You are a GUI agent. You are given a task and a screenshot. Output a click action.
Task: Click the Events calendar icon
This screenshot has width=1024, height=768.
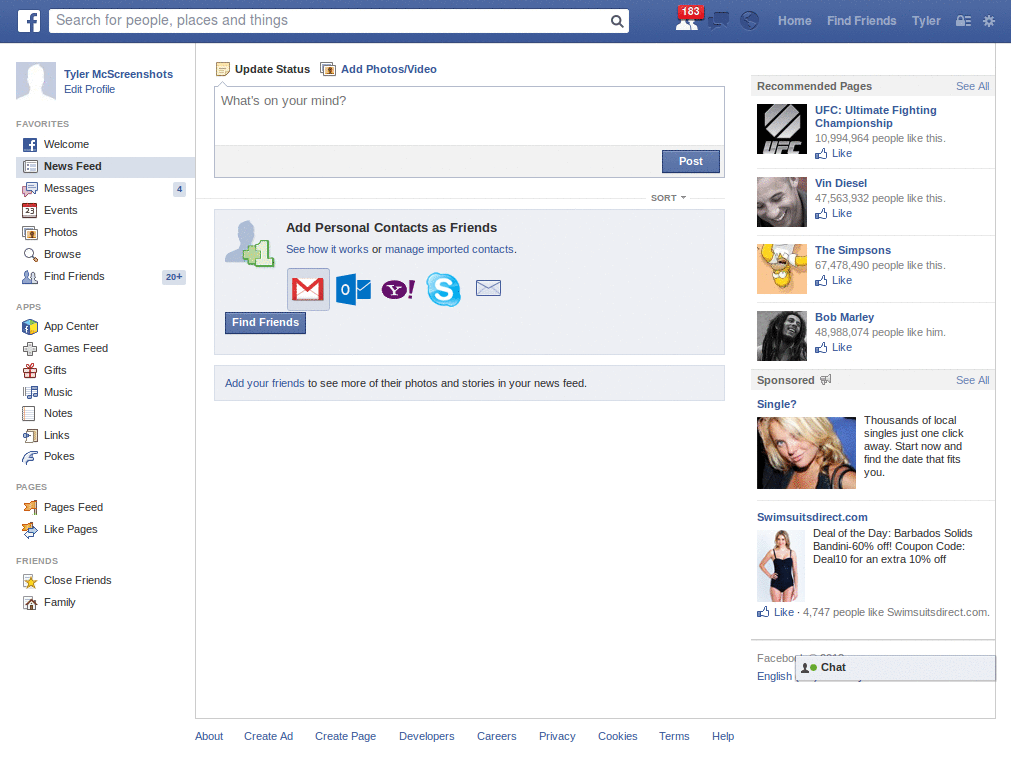point(30,211)
